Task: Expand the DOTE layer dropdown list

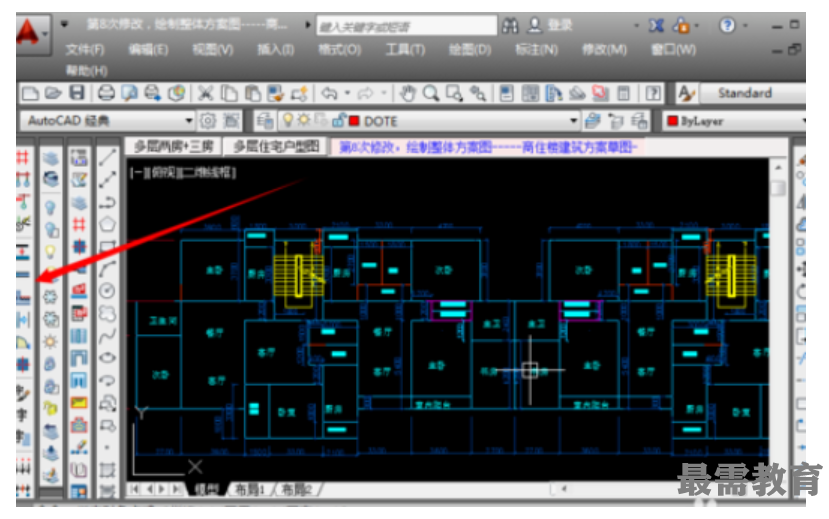Action: [573, 121]
